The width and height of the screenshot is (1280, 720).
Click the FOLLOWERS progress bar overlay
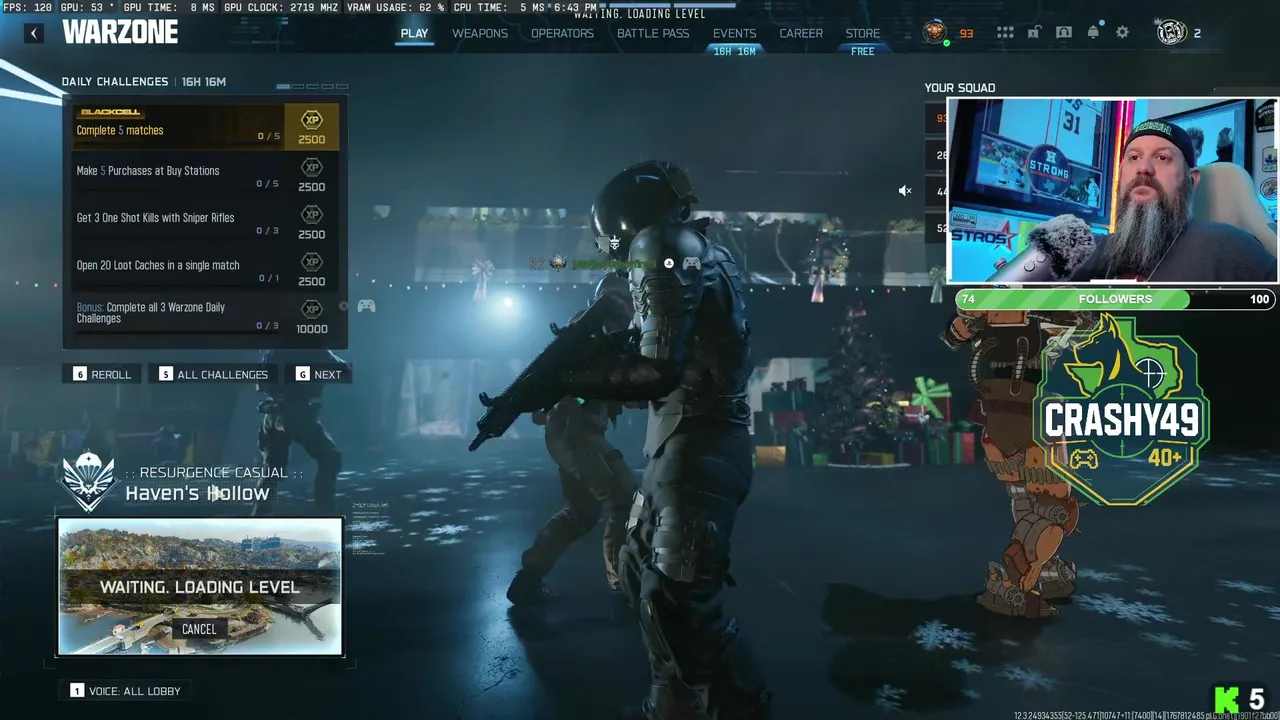(x=1115, y=299)
